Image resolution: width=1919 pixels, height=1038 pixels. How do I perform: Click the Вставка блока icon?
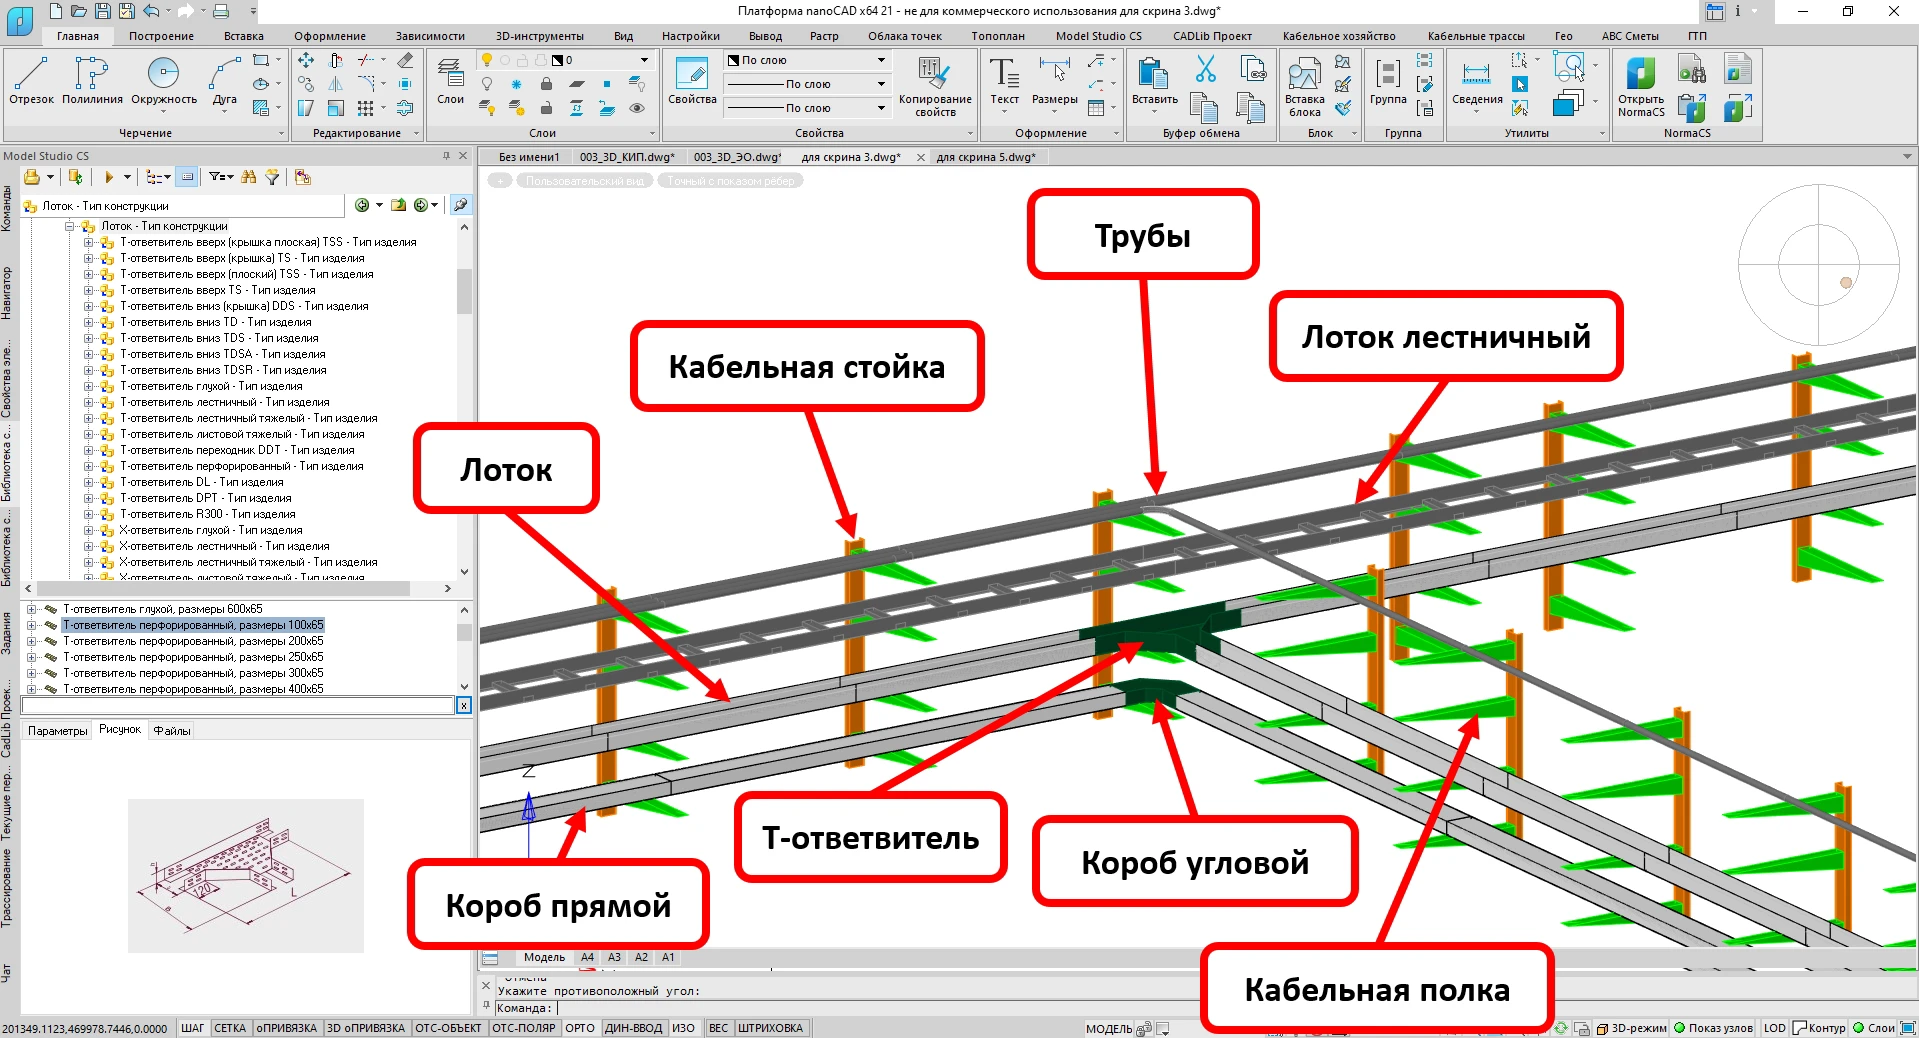1304,86
